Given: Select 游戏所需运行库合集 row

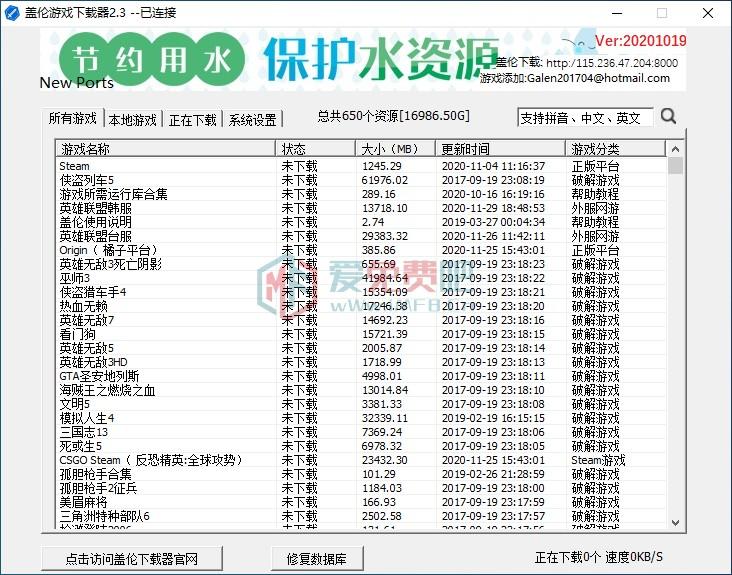Looking at the screenshot, I should point(361,194).
